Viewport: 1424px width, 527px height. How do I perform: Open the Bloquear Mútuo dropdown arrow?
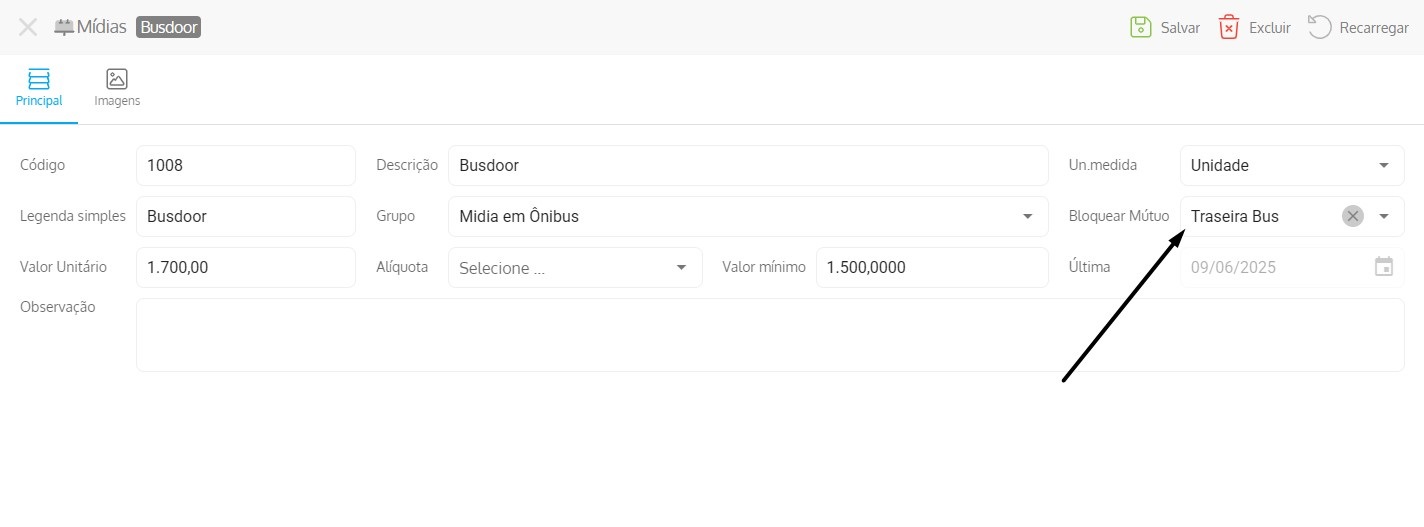[x=1384, y=216]
